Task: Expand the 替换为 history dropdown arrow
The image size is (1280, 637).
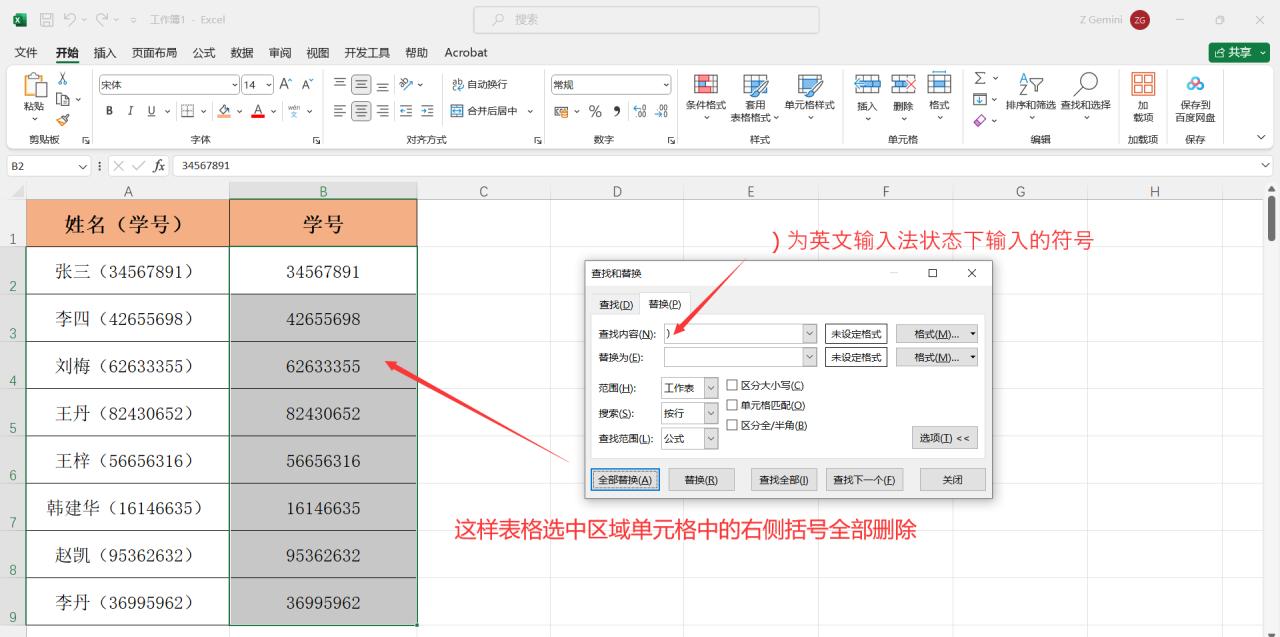Action: click(x=810, y=357)
